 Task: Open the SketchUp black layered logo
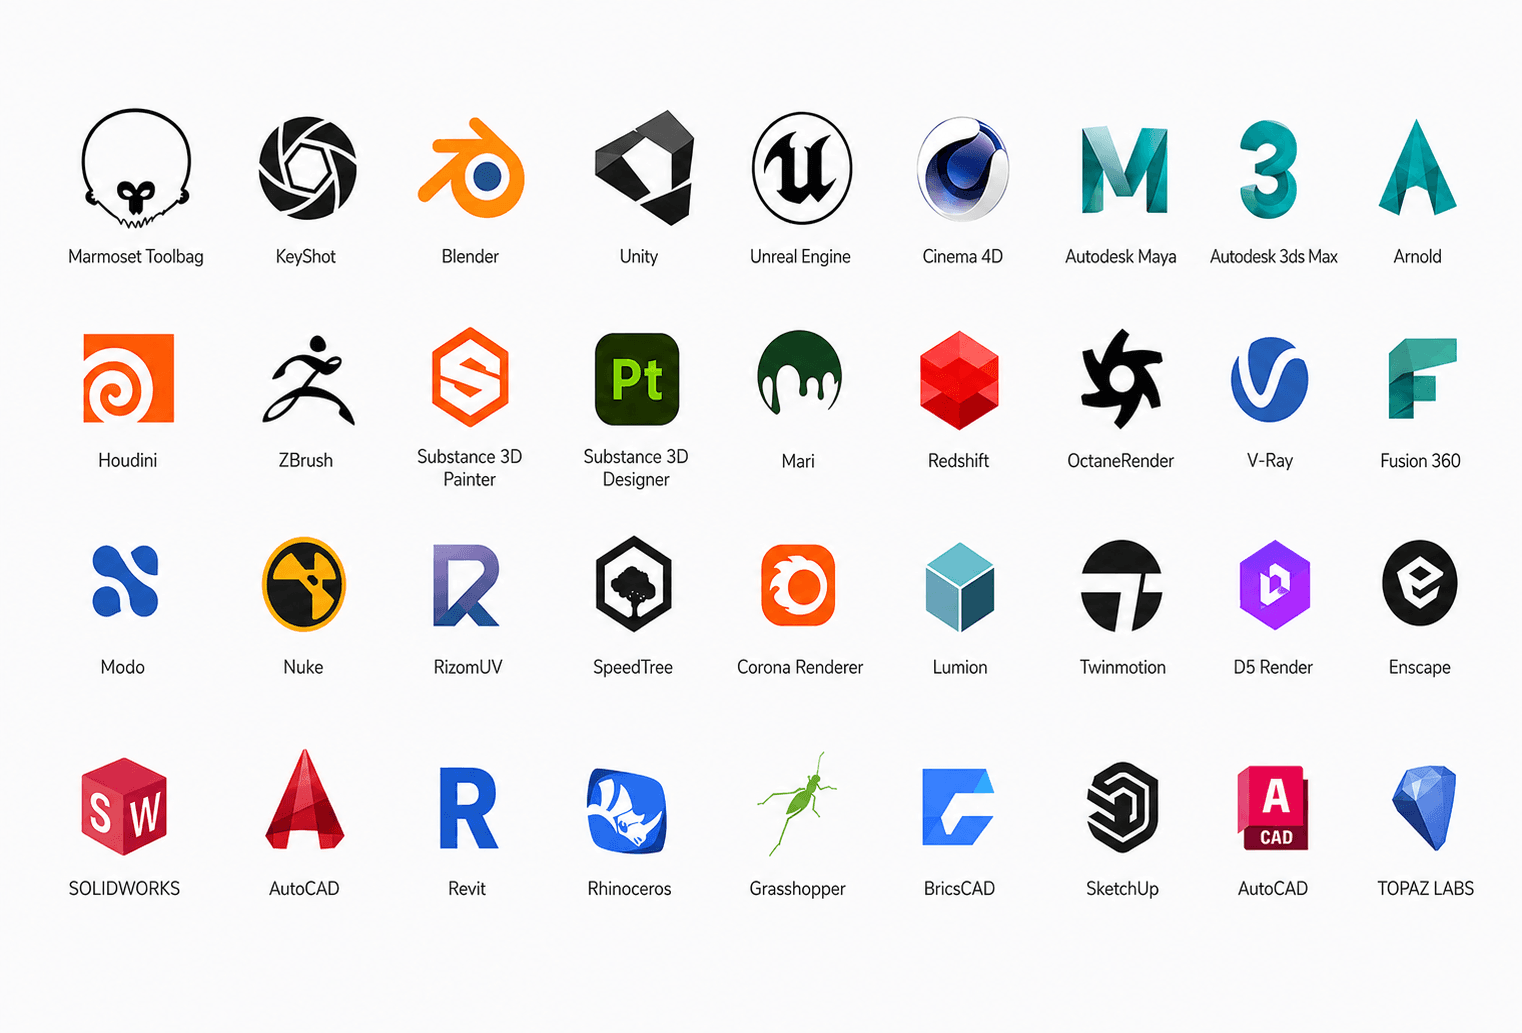coord(1122,807)
